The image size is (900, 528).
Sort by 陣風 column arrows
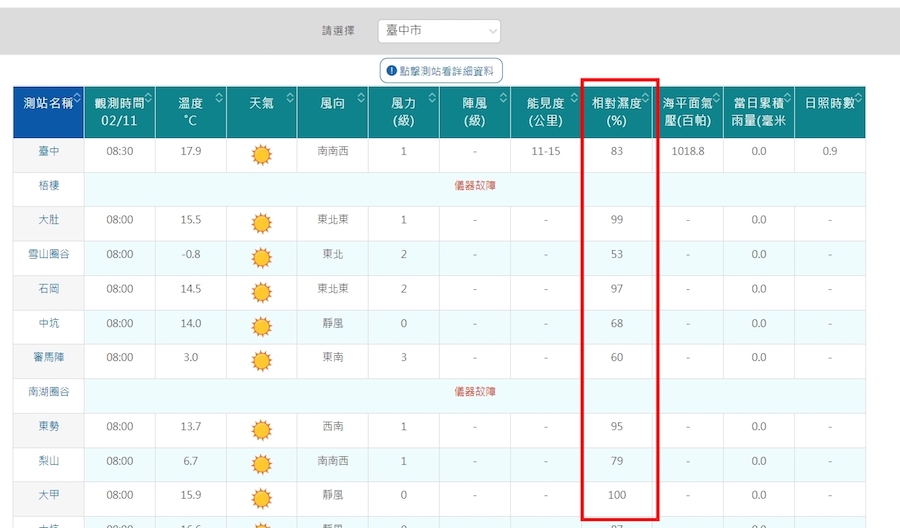[503, 97]
